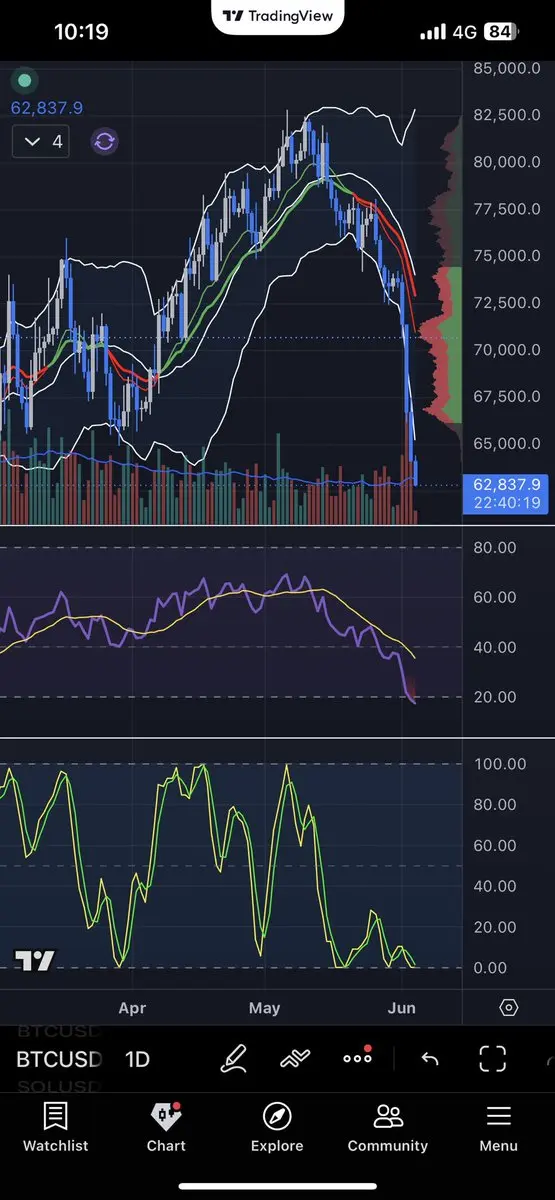Tap the RSI 20.00 scale label
The width and height of the screenshot is (555, 1200).
click(x=493, y=697)
